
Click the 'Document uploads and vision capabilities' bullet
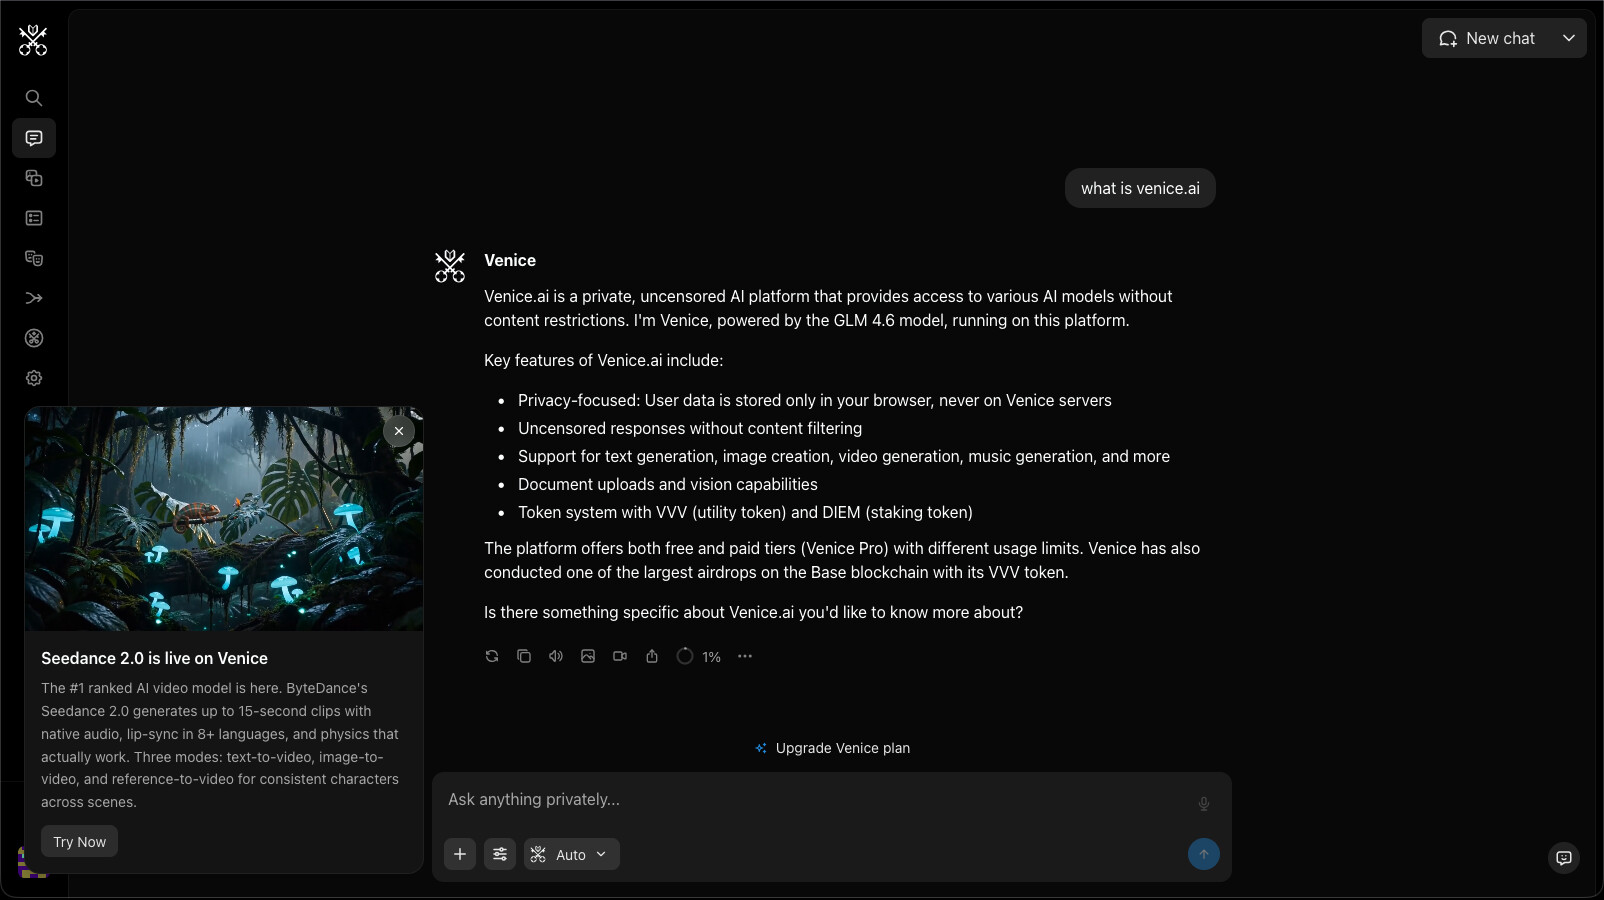tap(668, 484)
